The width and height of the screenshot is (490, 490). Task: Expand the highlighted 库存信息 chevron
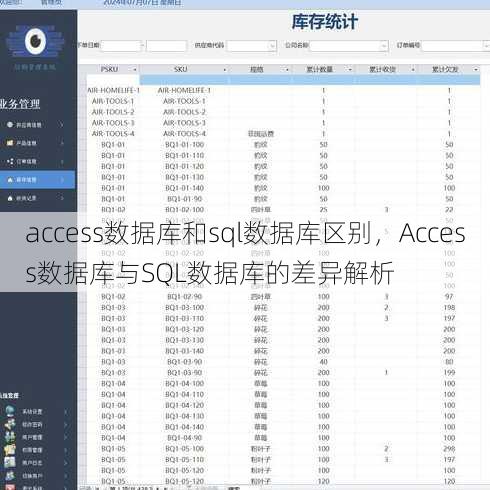click(62, 180)
